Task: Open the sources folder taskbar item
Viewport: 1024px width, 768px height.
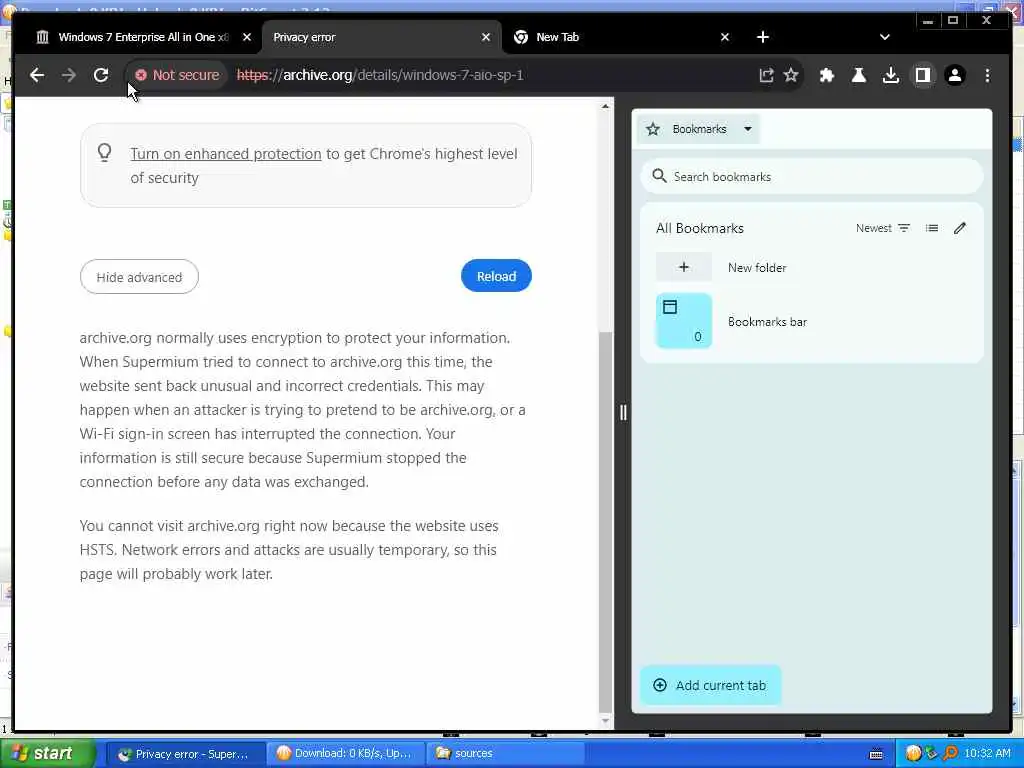Action: (504, 754)
